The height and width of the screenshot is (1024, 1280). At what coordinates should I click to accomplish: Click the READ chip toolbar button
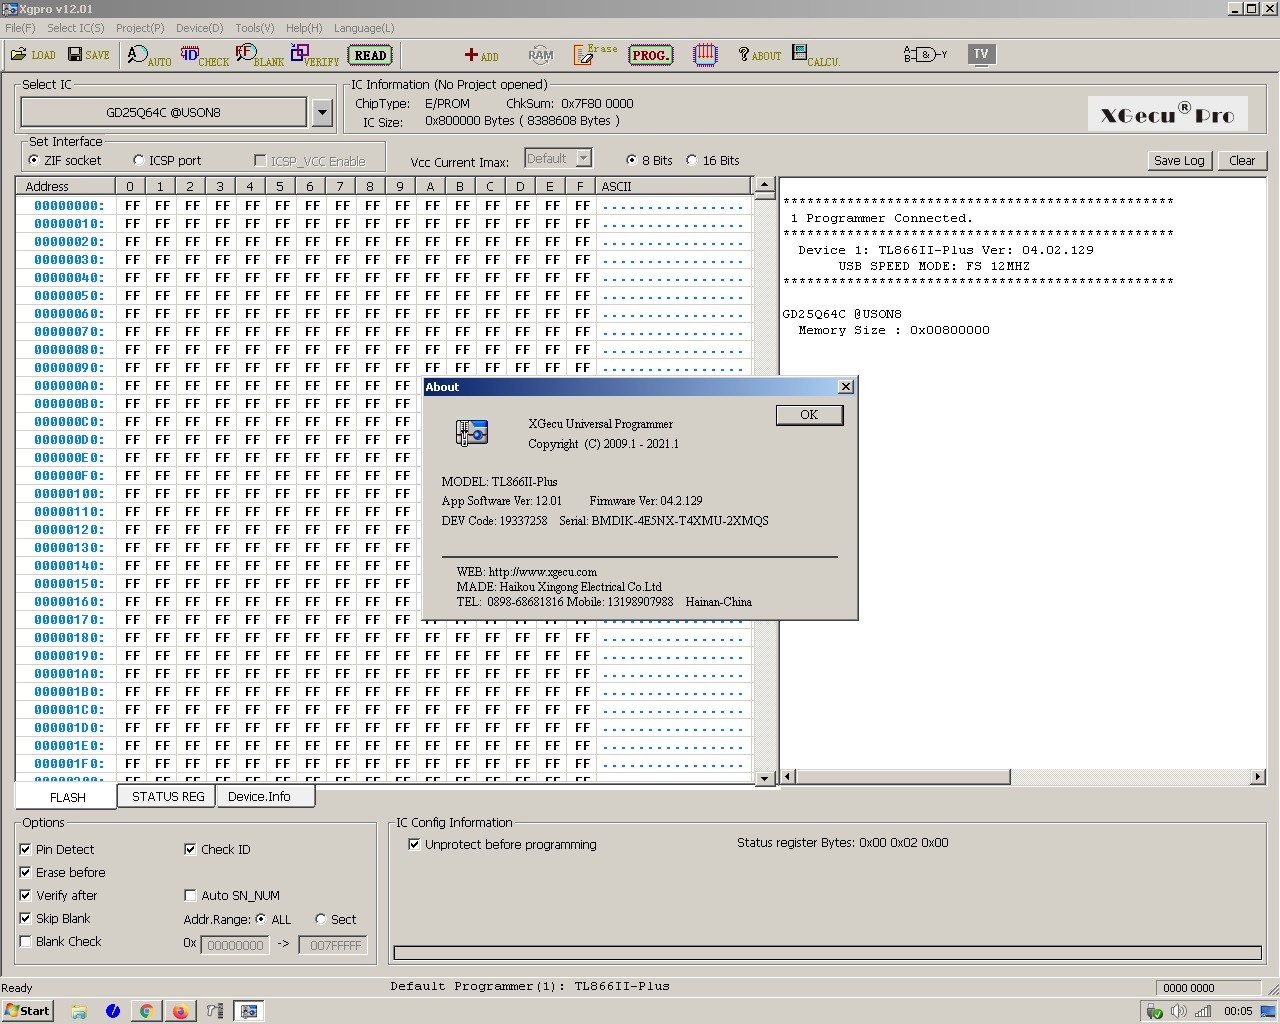[x=370, y=55]
